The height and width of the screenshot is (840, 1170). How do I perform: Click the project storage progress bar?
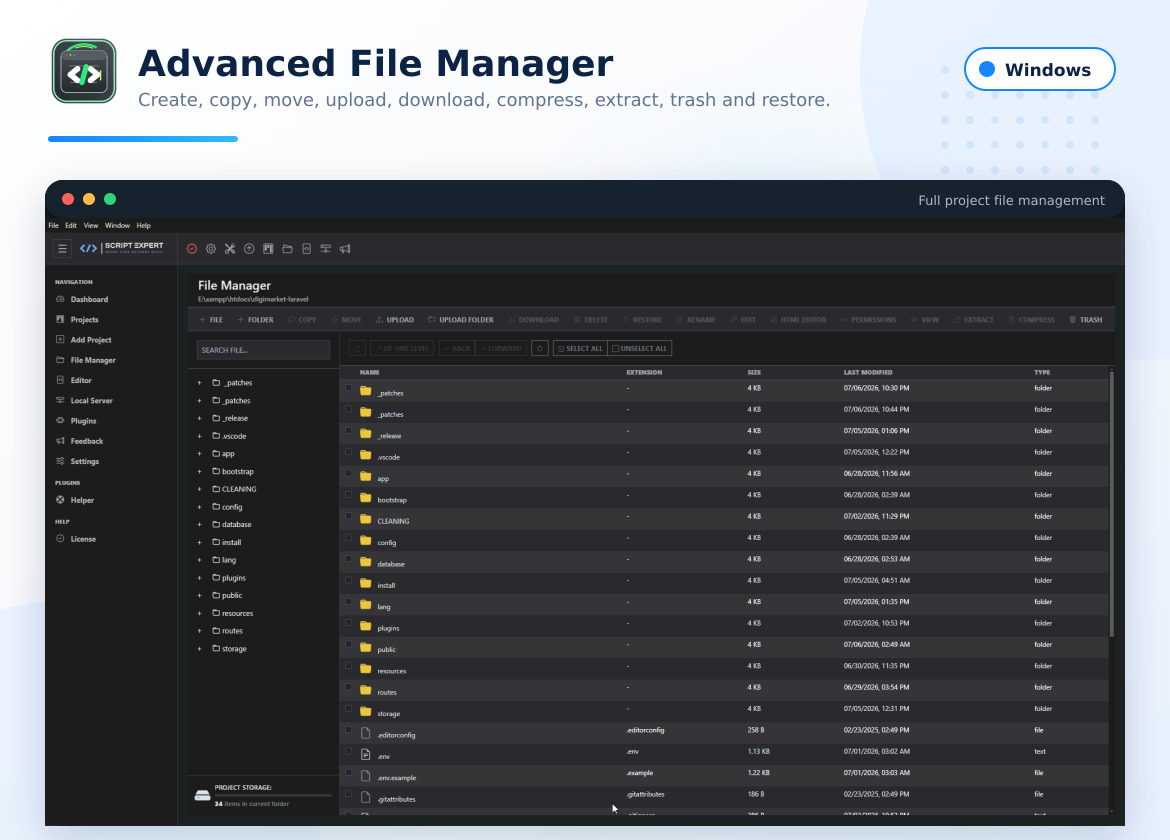(273, 795)
